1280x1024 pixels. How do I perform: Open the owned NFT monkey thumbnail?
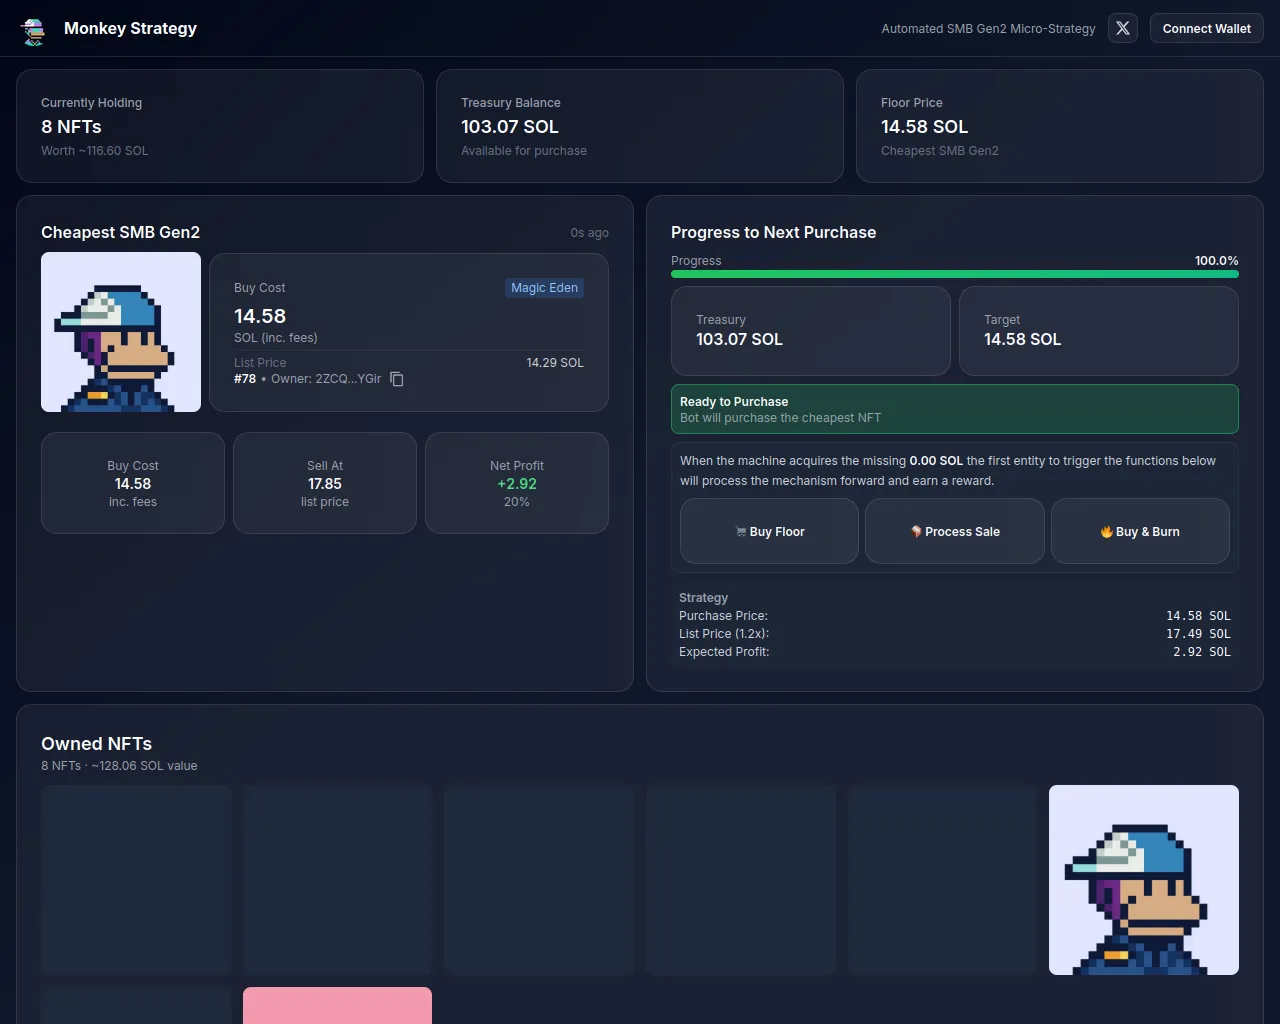coord(1144,880)
